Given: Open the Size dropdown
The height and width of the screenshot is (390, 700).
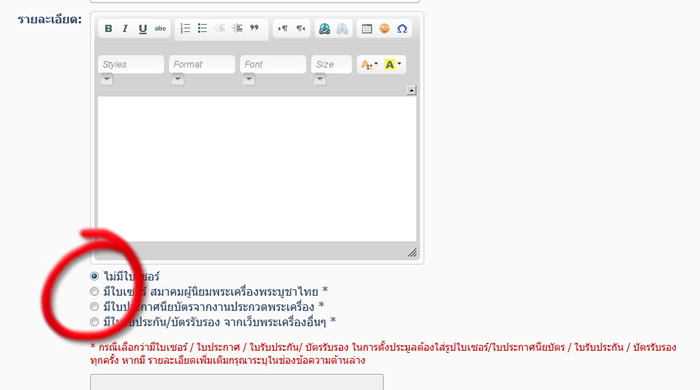Looking at the screenshot, I should point(331,64).
